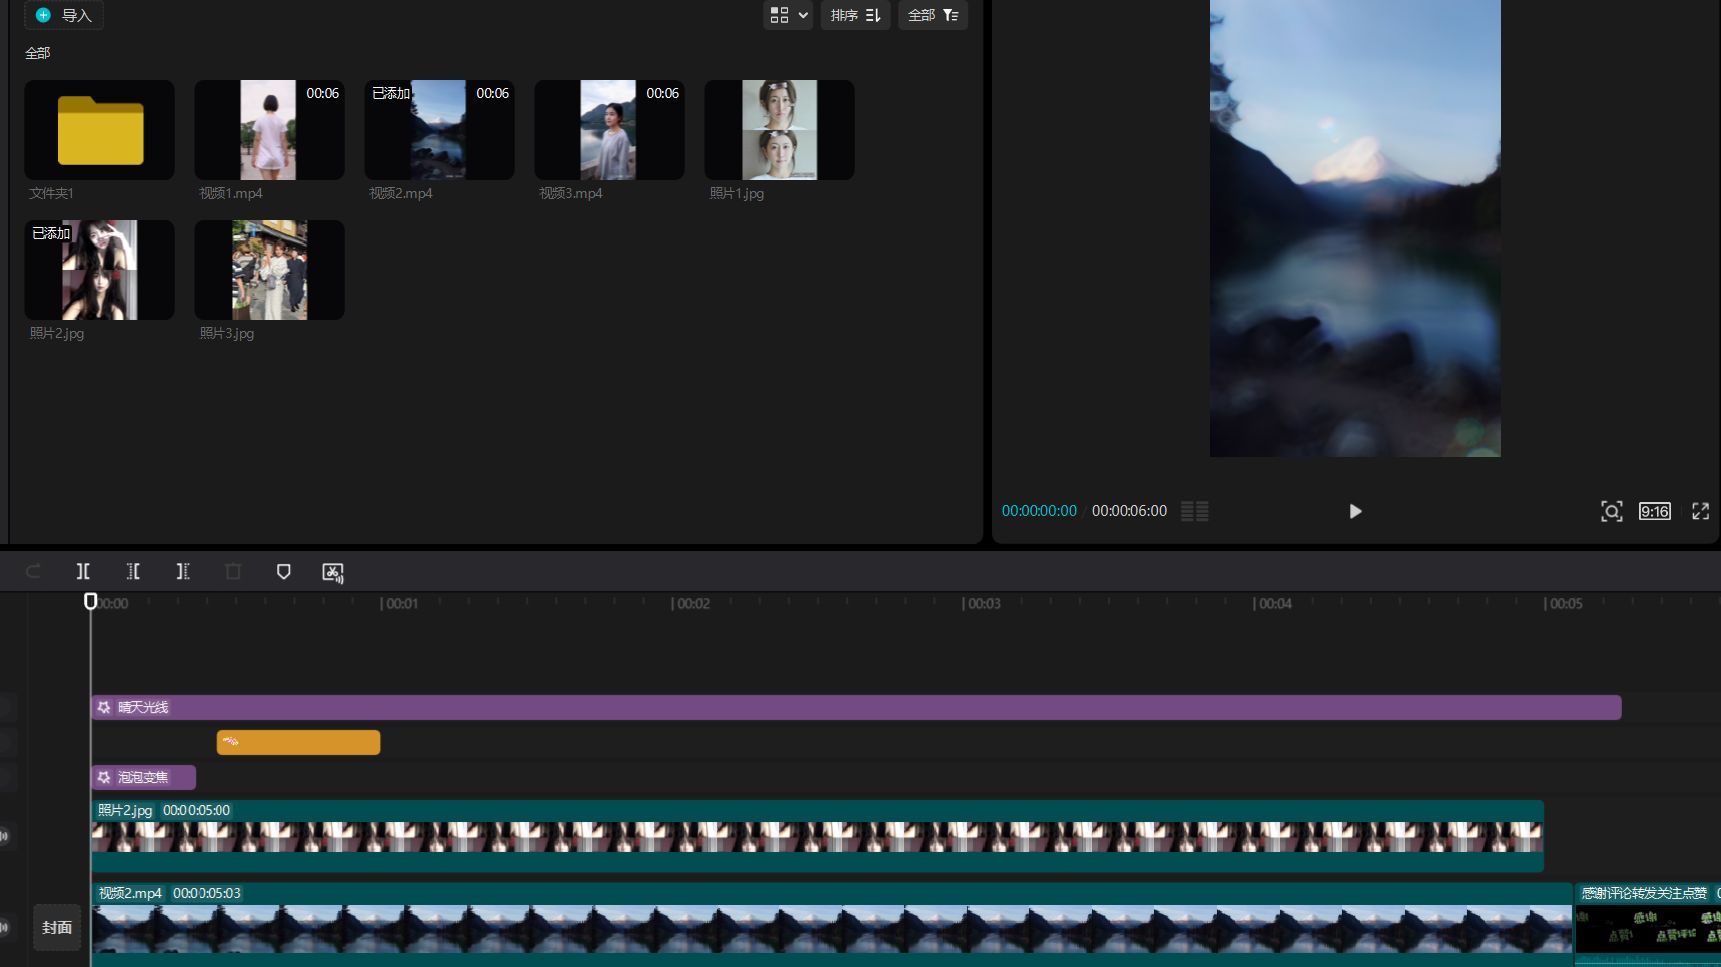Click the trim left (delete left) icon
The height and width of the screenshot is (967, 1721).
coord(133,571)
